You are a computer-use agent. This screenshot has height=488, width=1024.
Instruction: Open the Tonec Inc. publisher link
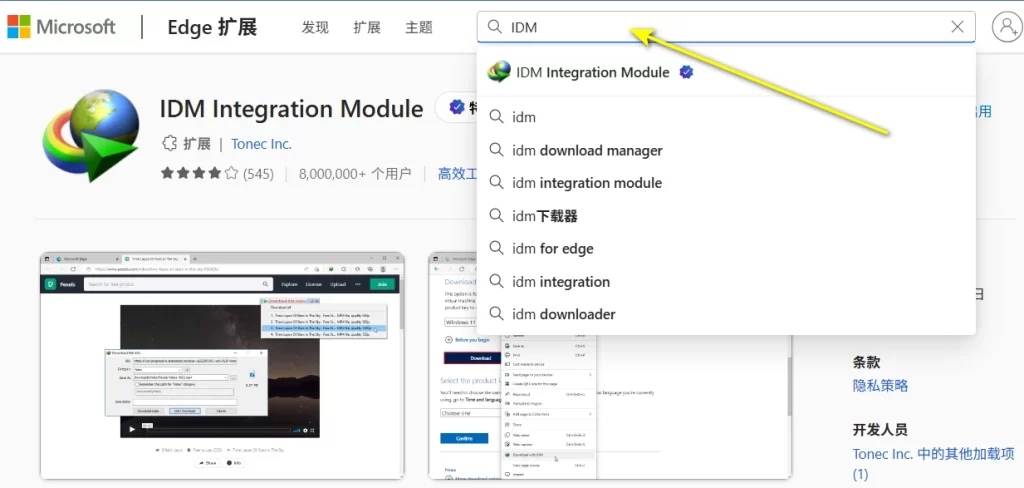tap(261, 144)
